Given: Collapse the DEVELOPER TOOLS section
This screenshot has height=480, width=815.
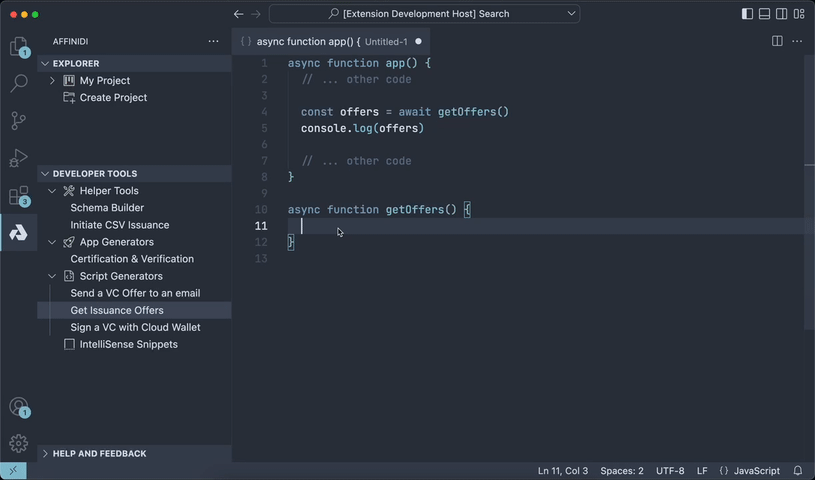Looking at the screenshot, I should 45,174.
